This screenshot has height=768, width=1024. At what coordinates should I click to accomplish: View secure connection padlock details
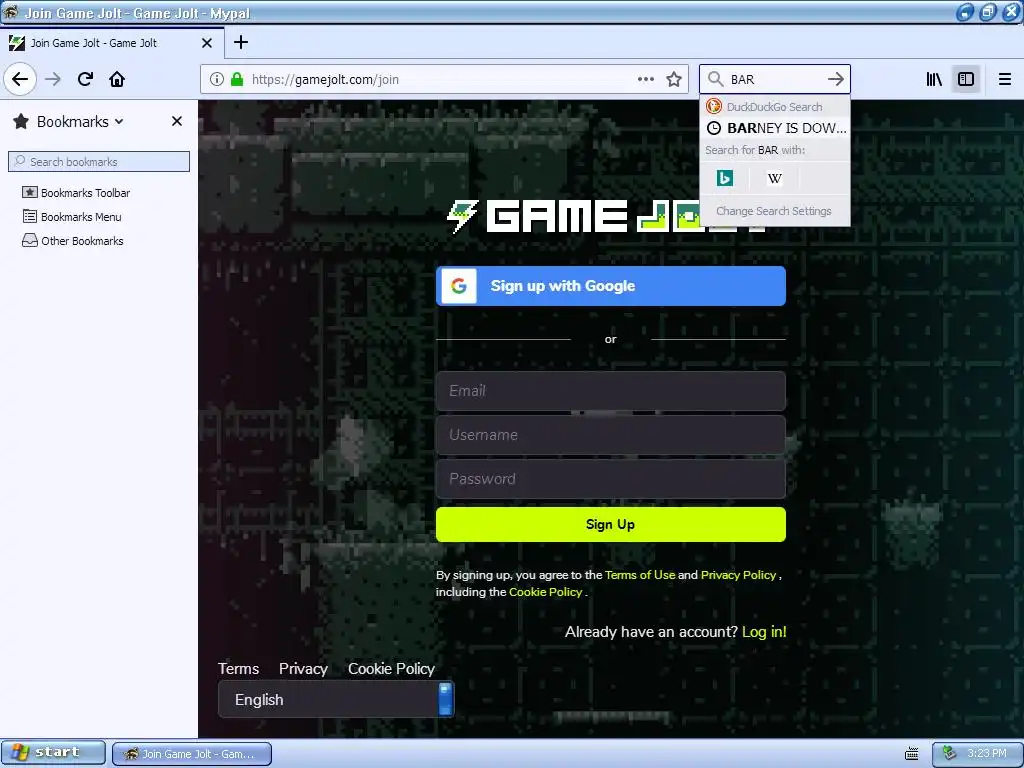[237, 79]
